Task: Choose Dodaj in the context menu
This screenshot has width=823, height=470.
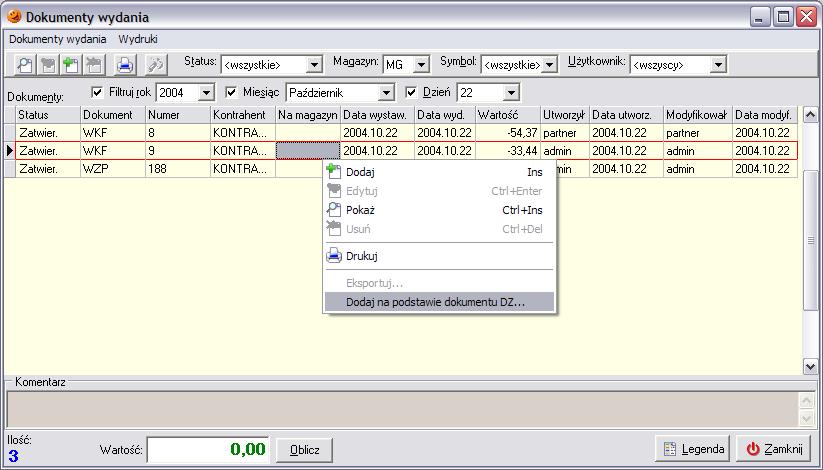Action: point(439,172)
